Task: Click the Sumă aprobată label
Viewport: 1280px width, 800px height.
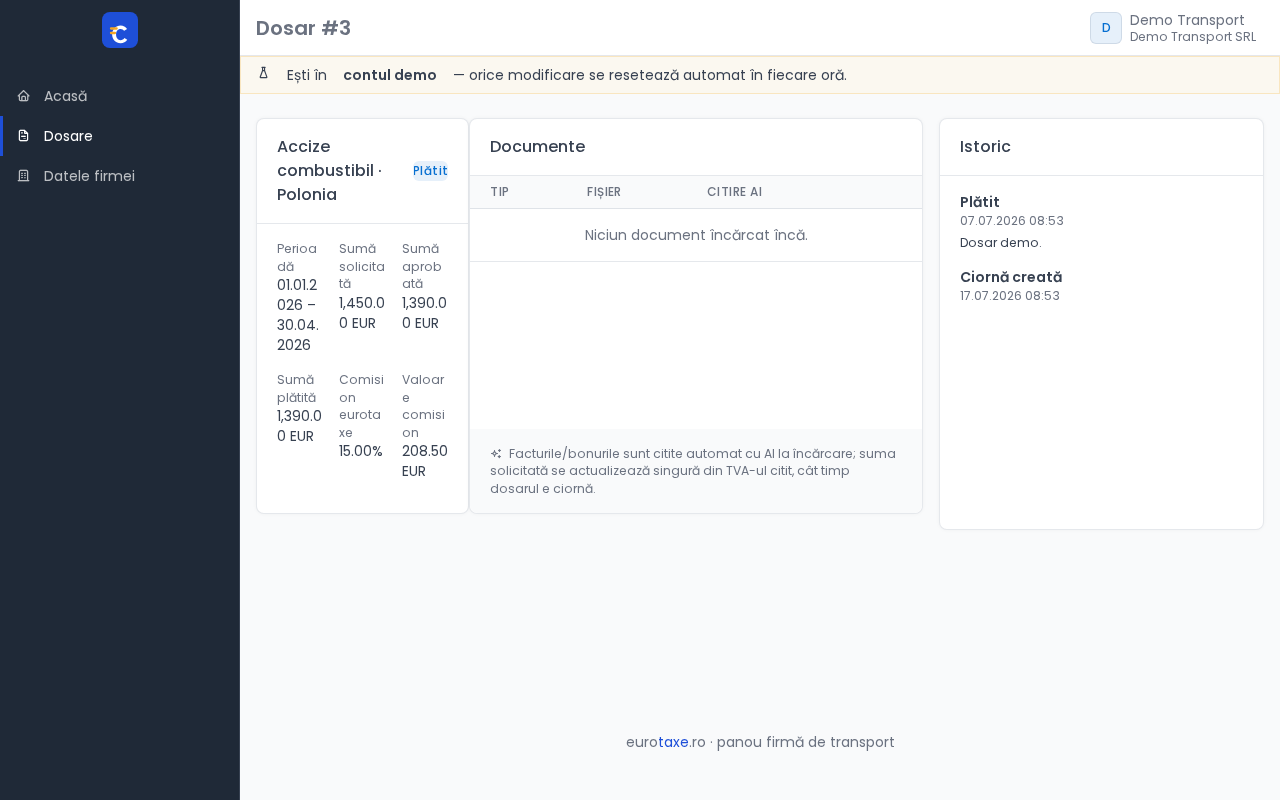Action: click(x=422, y=266)
